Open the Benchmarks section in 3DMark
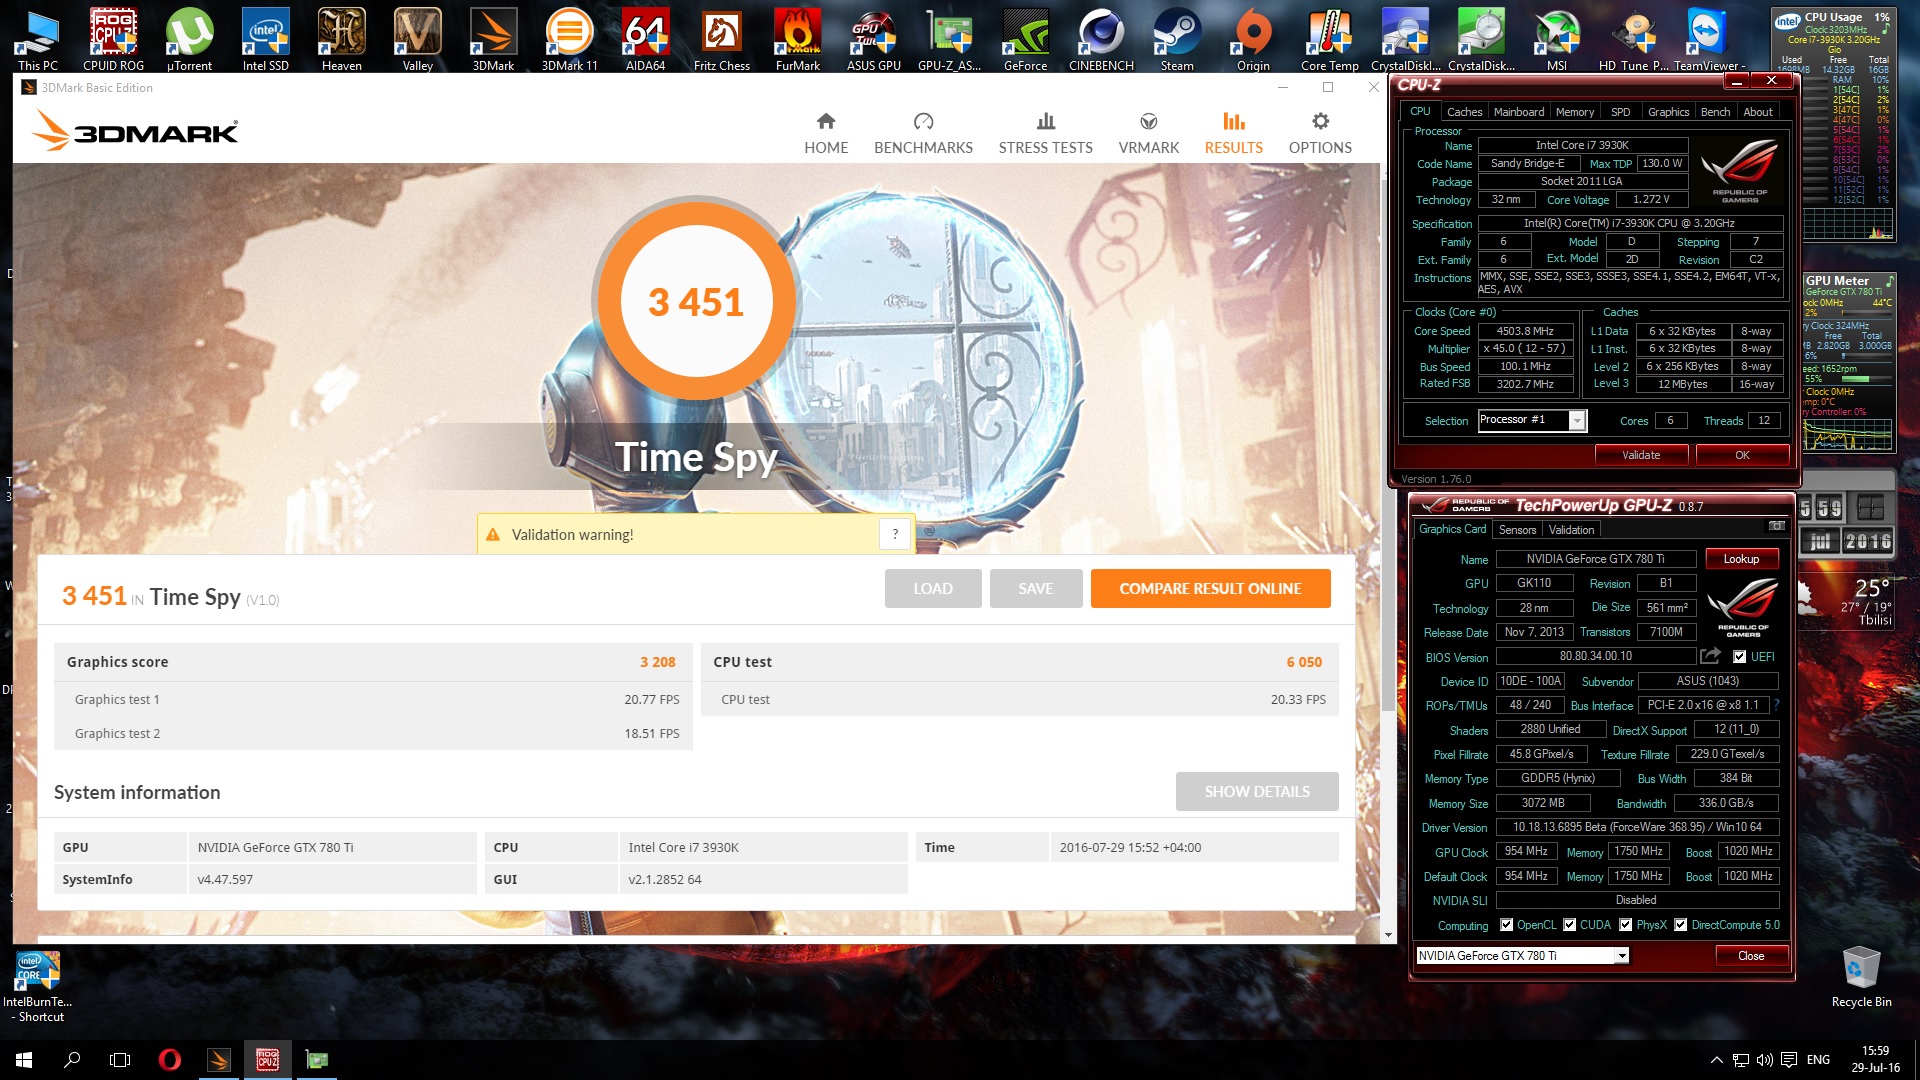 922,134
